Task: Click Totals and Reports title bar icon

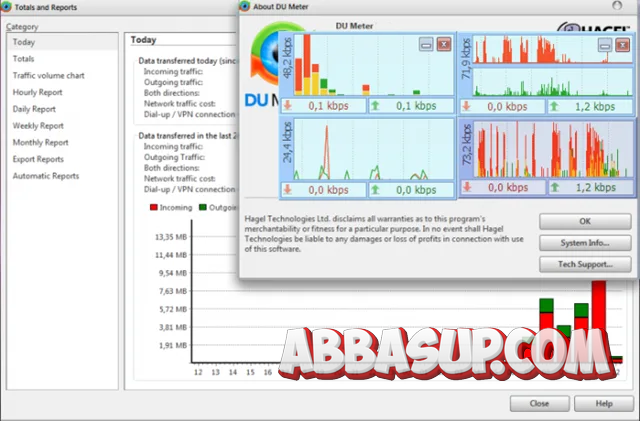Action: coord(6,7)
